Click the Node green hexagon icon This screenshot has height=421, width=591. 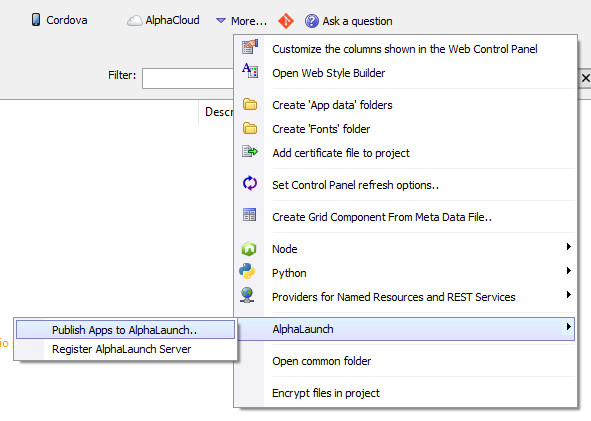249,249
